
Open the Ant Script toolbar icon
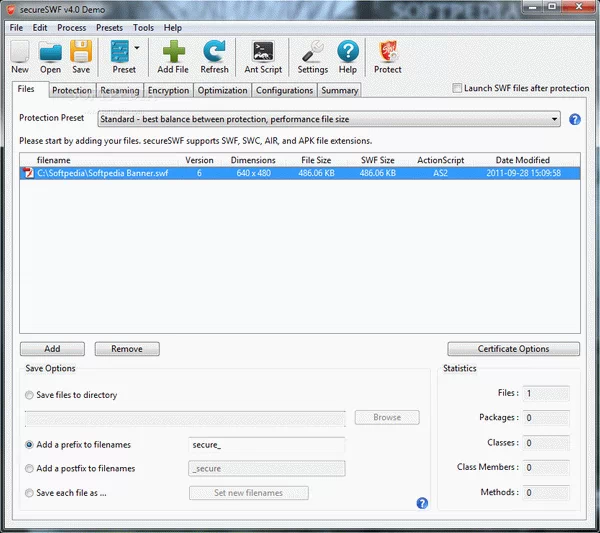click(x=263, y=52)
